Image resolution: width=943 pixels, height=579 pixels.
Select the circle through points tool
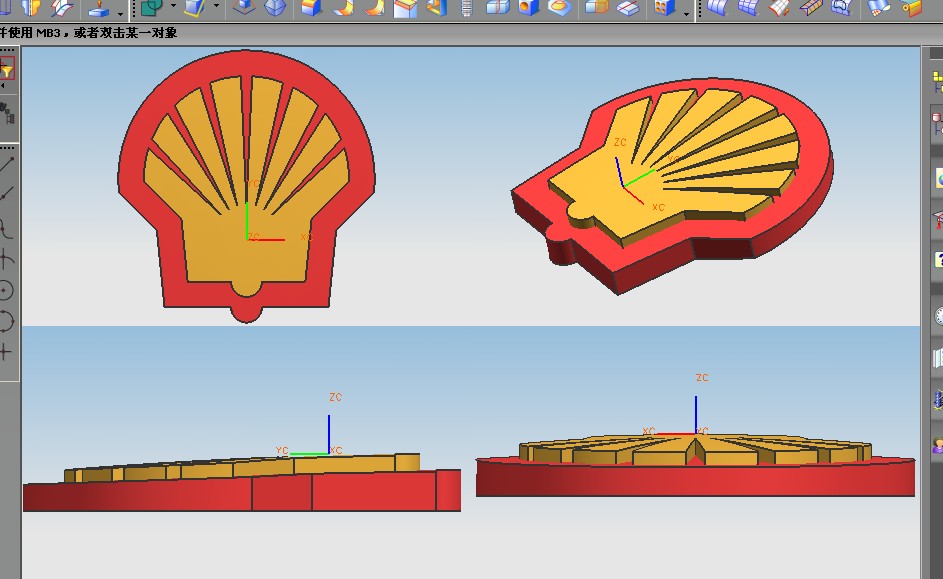click(x=6, y=321)
